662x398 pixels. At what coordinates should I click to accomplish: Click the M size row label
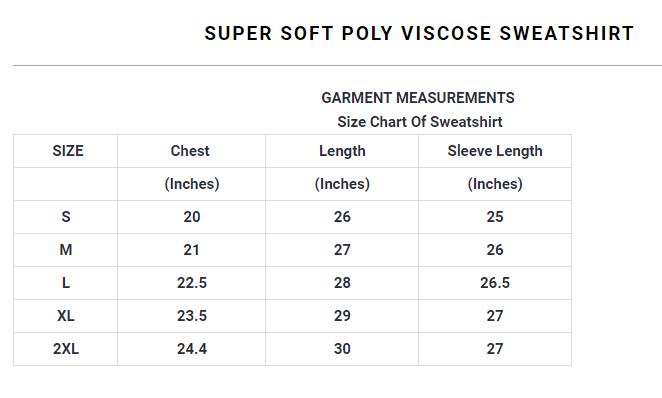(66, 250)
